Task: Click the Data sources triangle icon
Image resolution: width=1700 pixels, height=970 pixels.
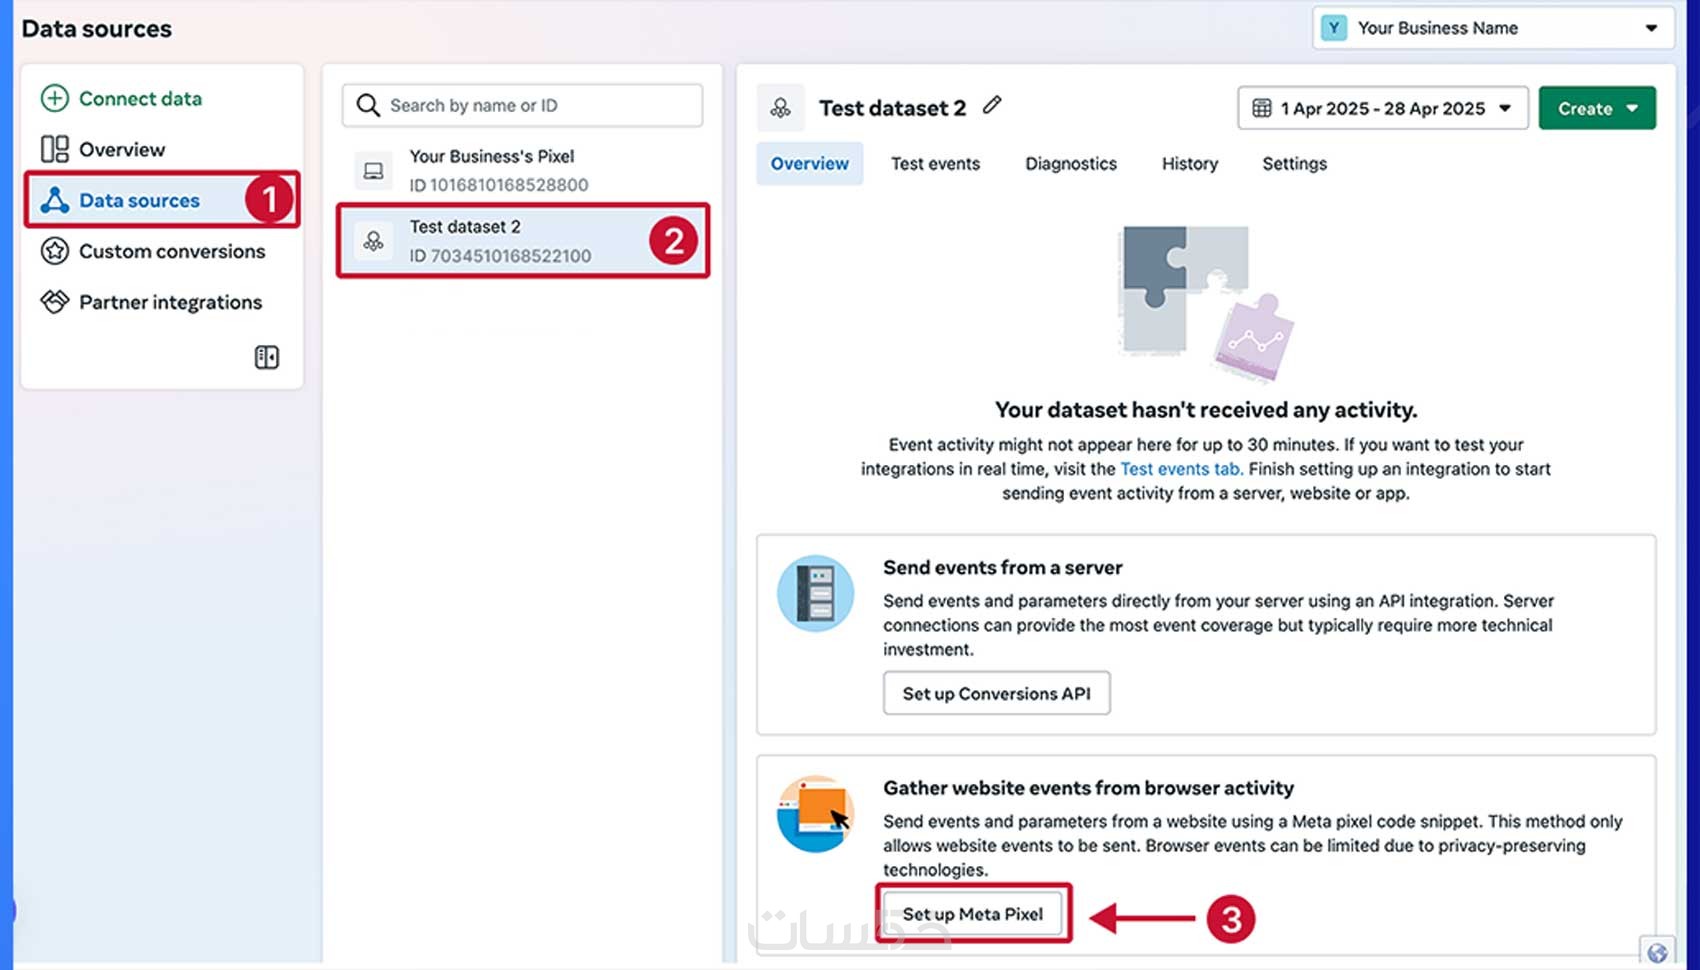Action: tap(55, 200)
